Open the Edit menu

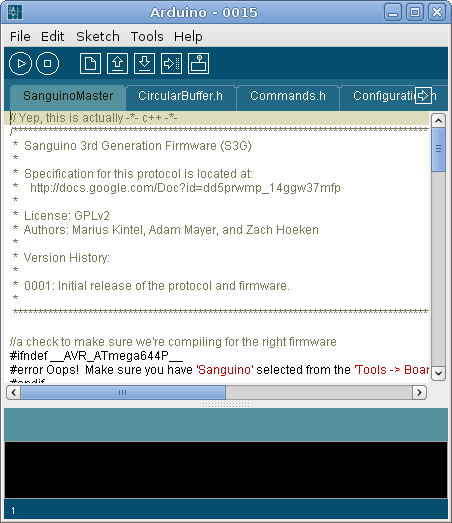pyautogui.click(x=52, y=36)
